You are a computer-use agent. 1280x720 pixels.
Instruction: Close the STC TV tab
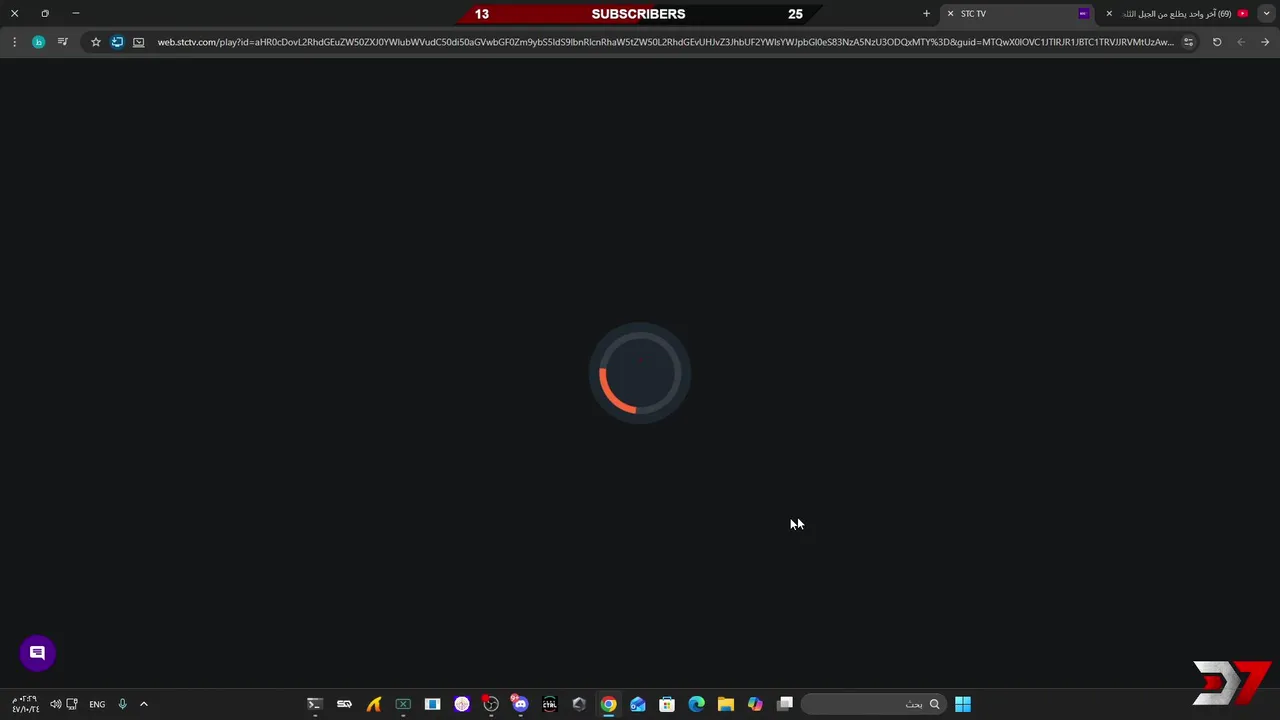950,14
